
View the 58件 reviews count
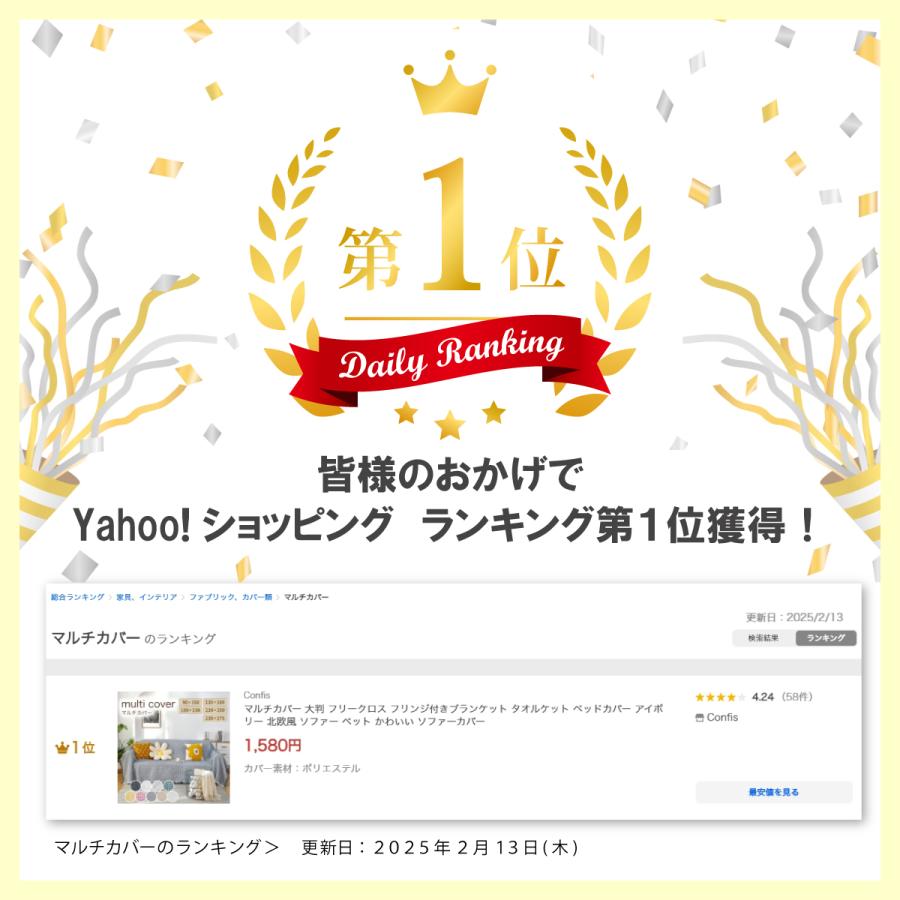pyautogui.click(x=797, y=697)
